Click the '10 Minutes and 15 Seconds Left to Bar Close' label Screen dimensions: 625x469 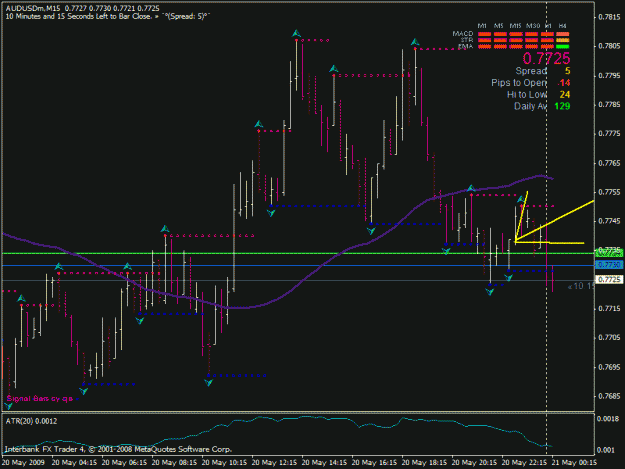[x=78, y=16]
